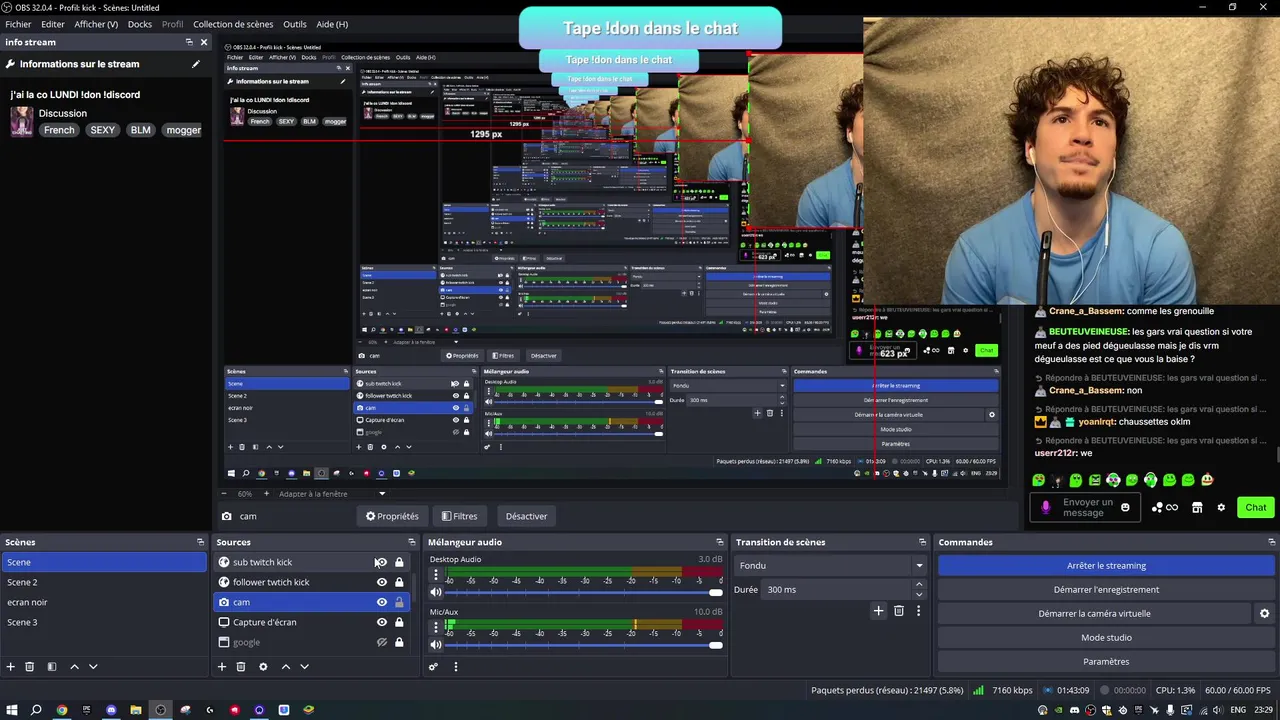Hide the Capture d'écran source
The height and width of the screenshot is (720, 1280).
coord(381,622)
